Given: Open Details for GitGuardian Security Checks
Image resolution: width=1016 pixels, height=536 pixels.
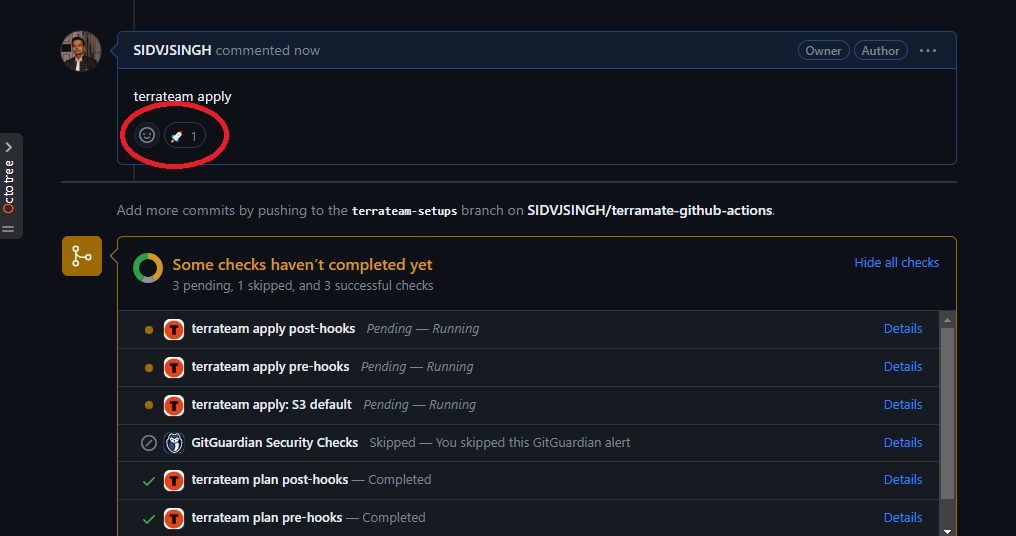Looking at the screenshot, I should tap(903, 442).
